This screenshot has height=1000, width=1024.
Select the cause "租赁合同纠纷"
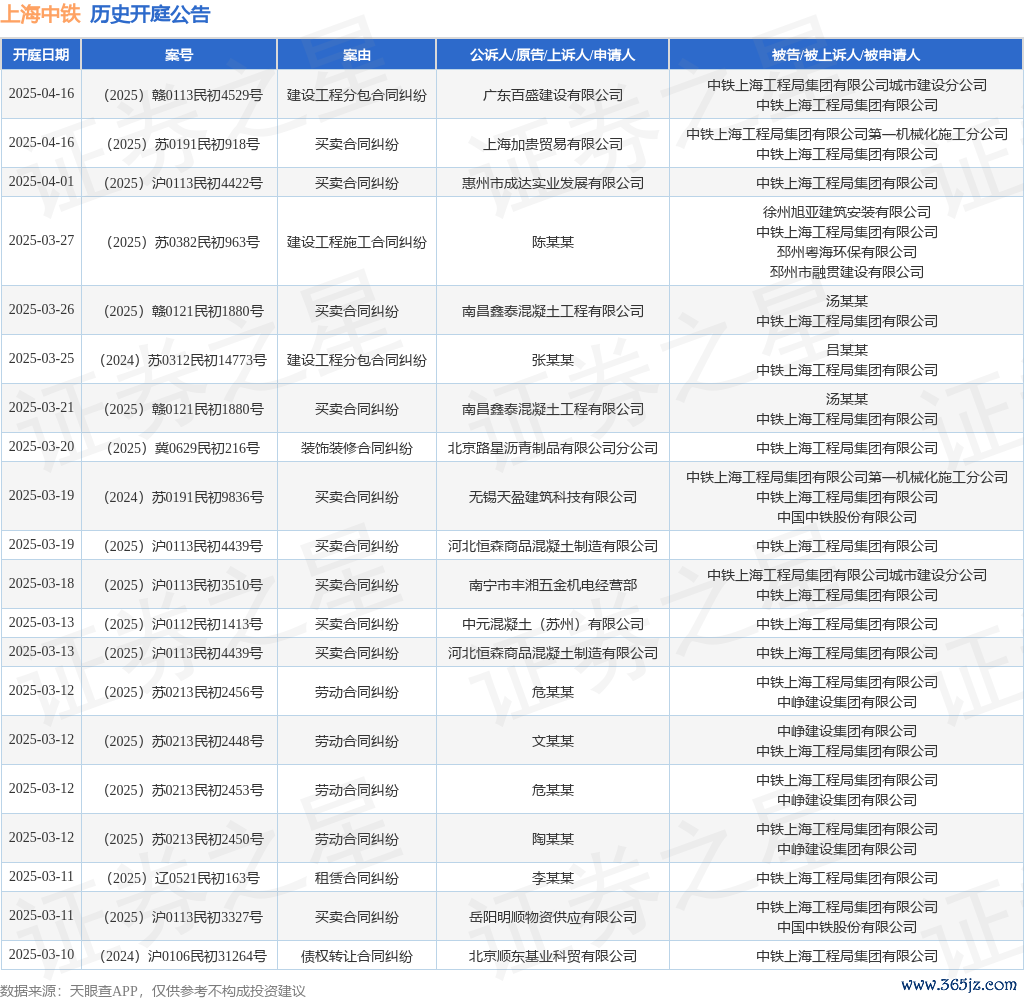(x=357, y=879)
